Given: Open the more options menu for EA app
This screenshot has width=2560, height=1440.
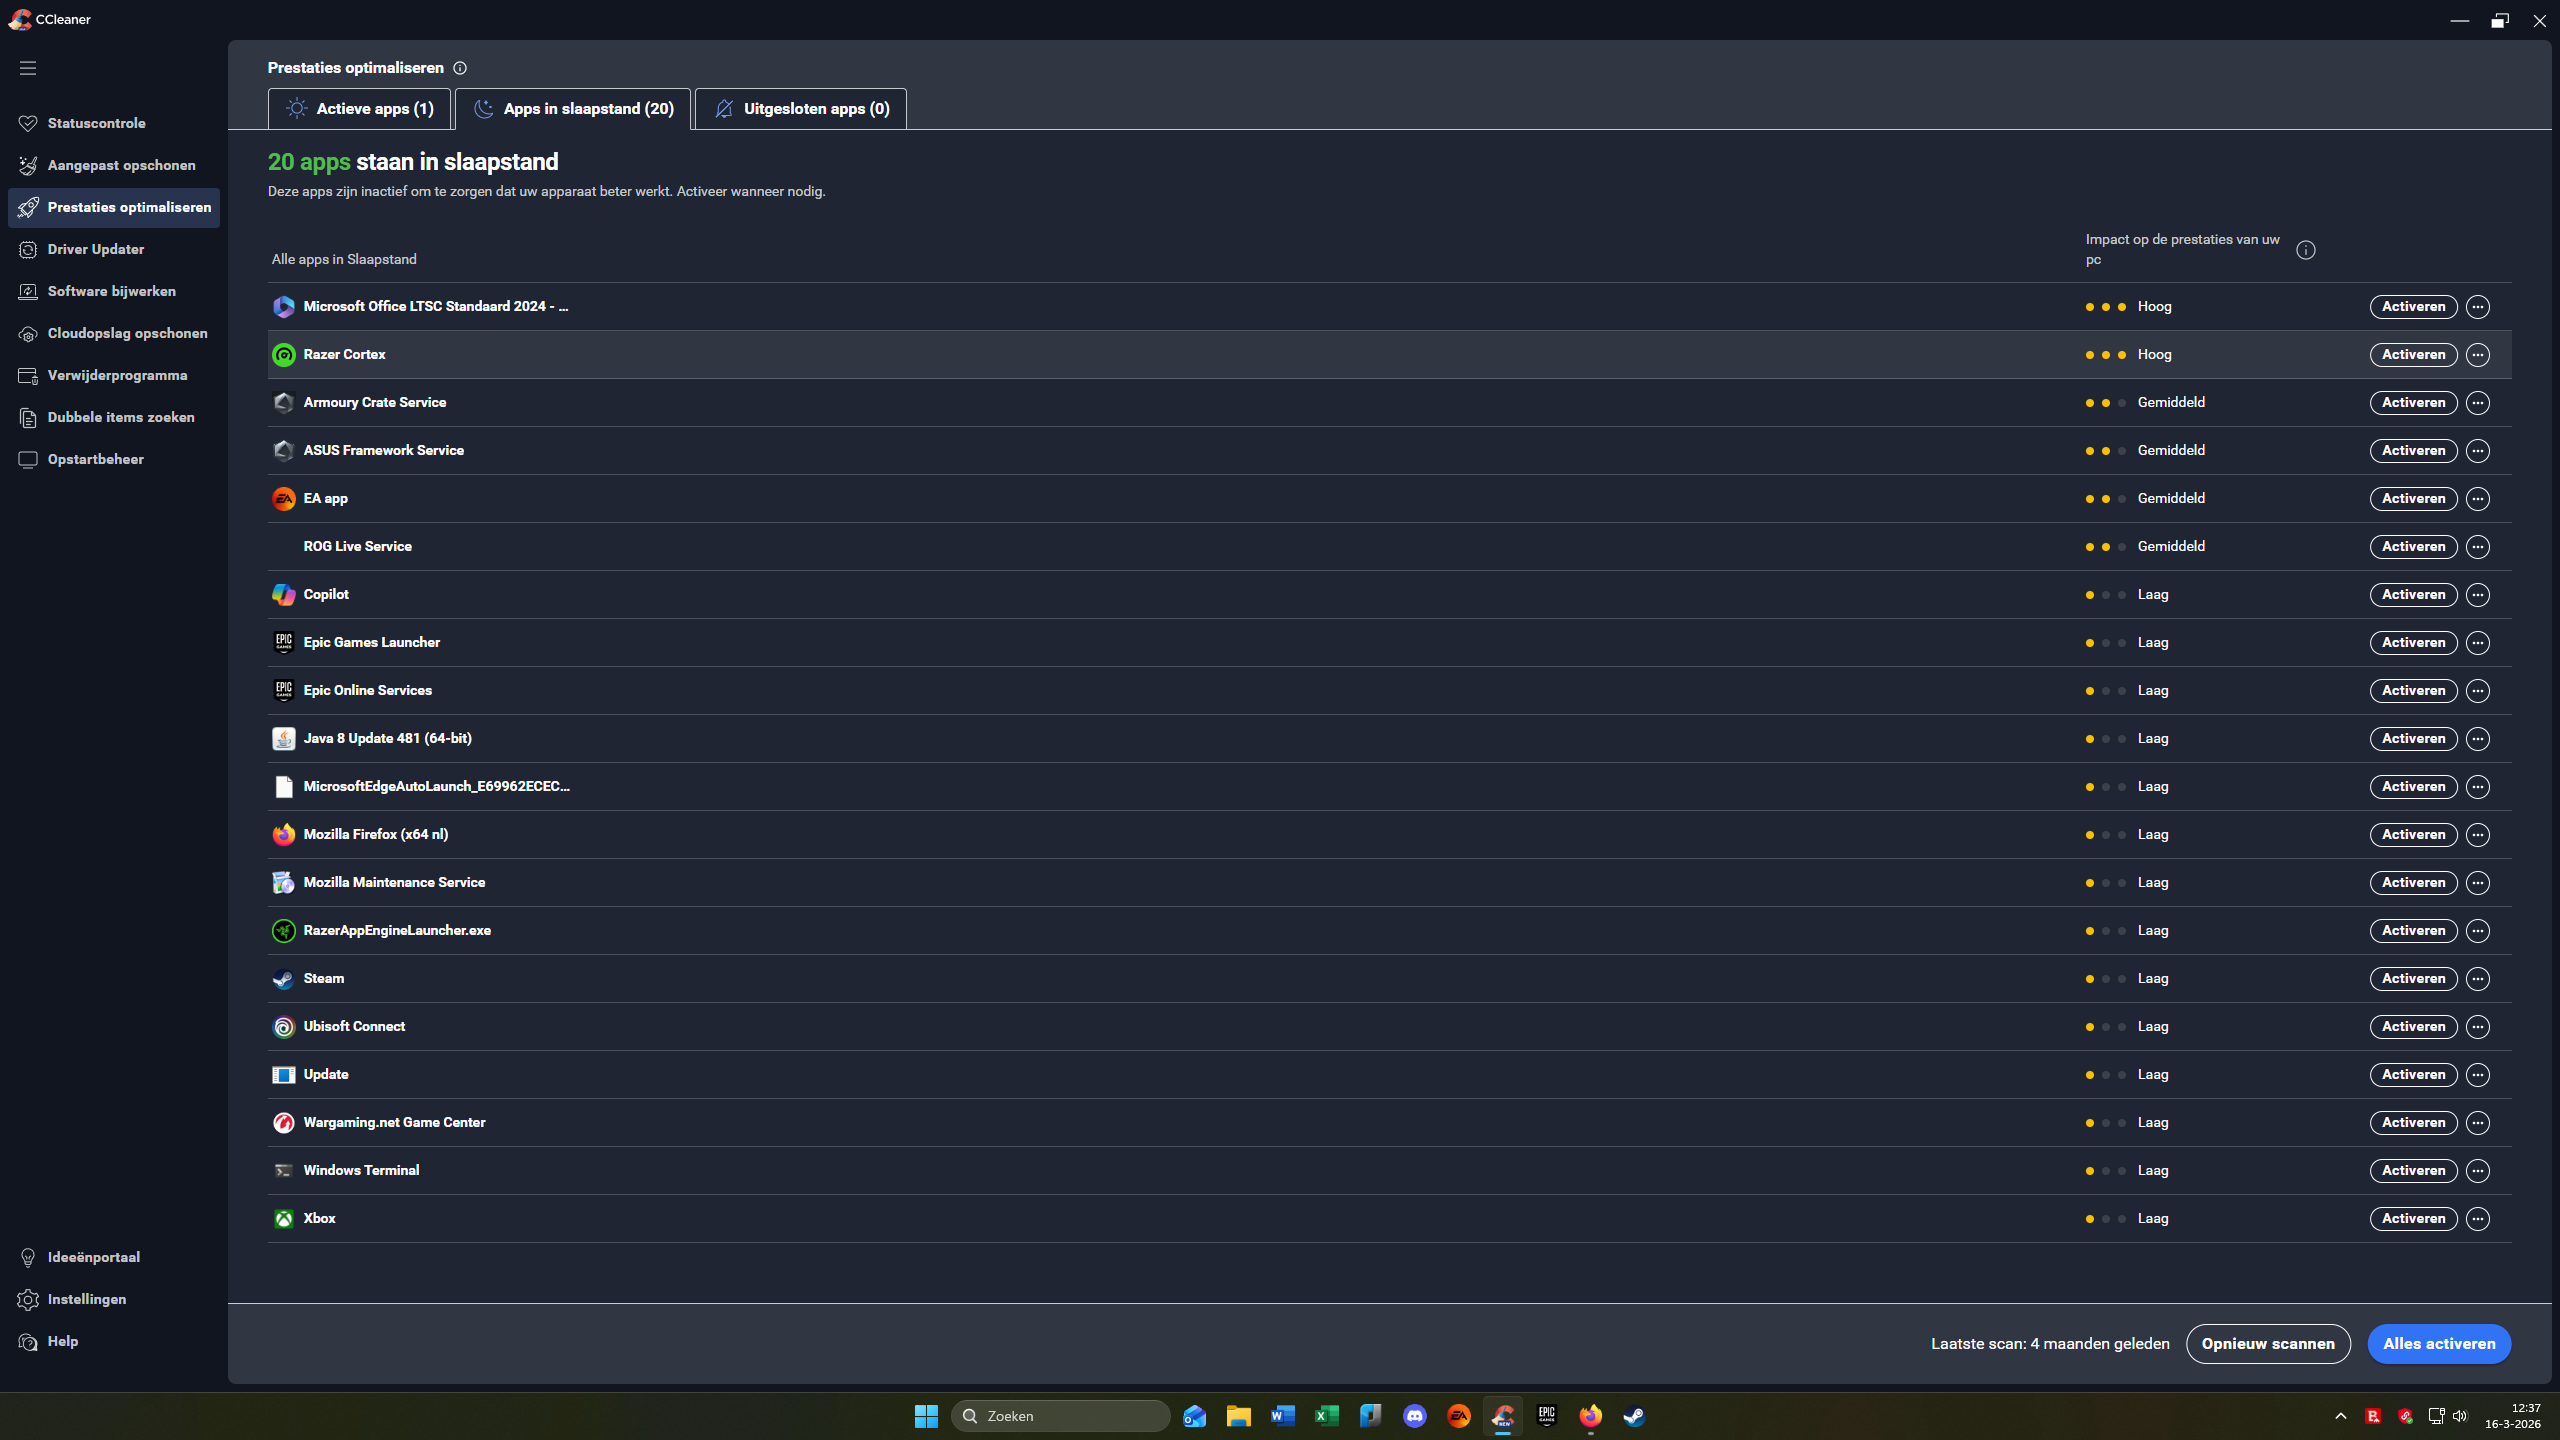Looking at the screenshot, I should click(2477, 499).
